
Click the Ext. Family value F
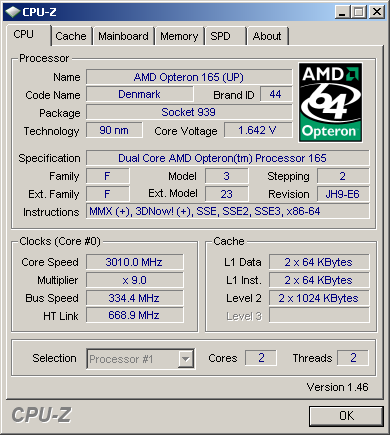click(x=108, y=194)
